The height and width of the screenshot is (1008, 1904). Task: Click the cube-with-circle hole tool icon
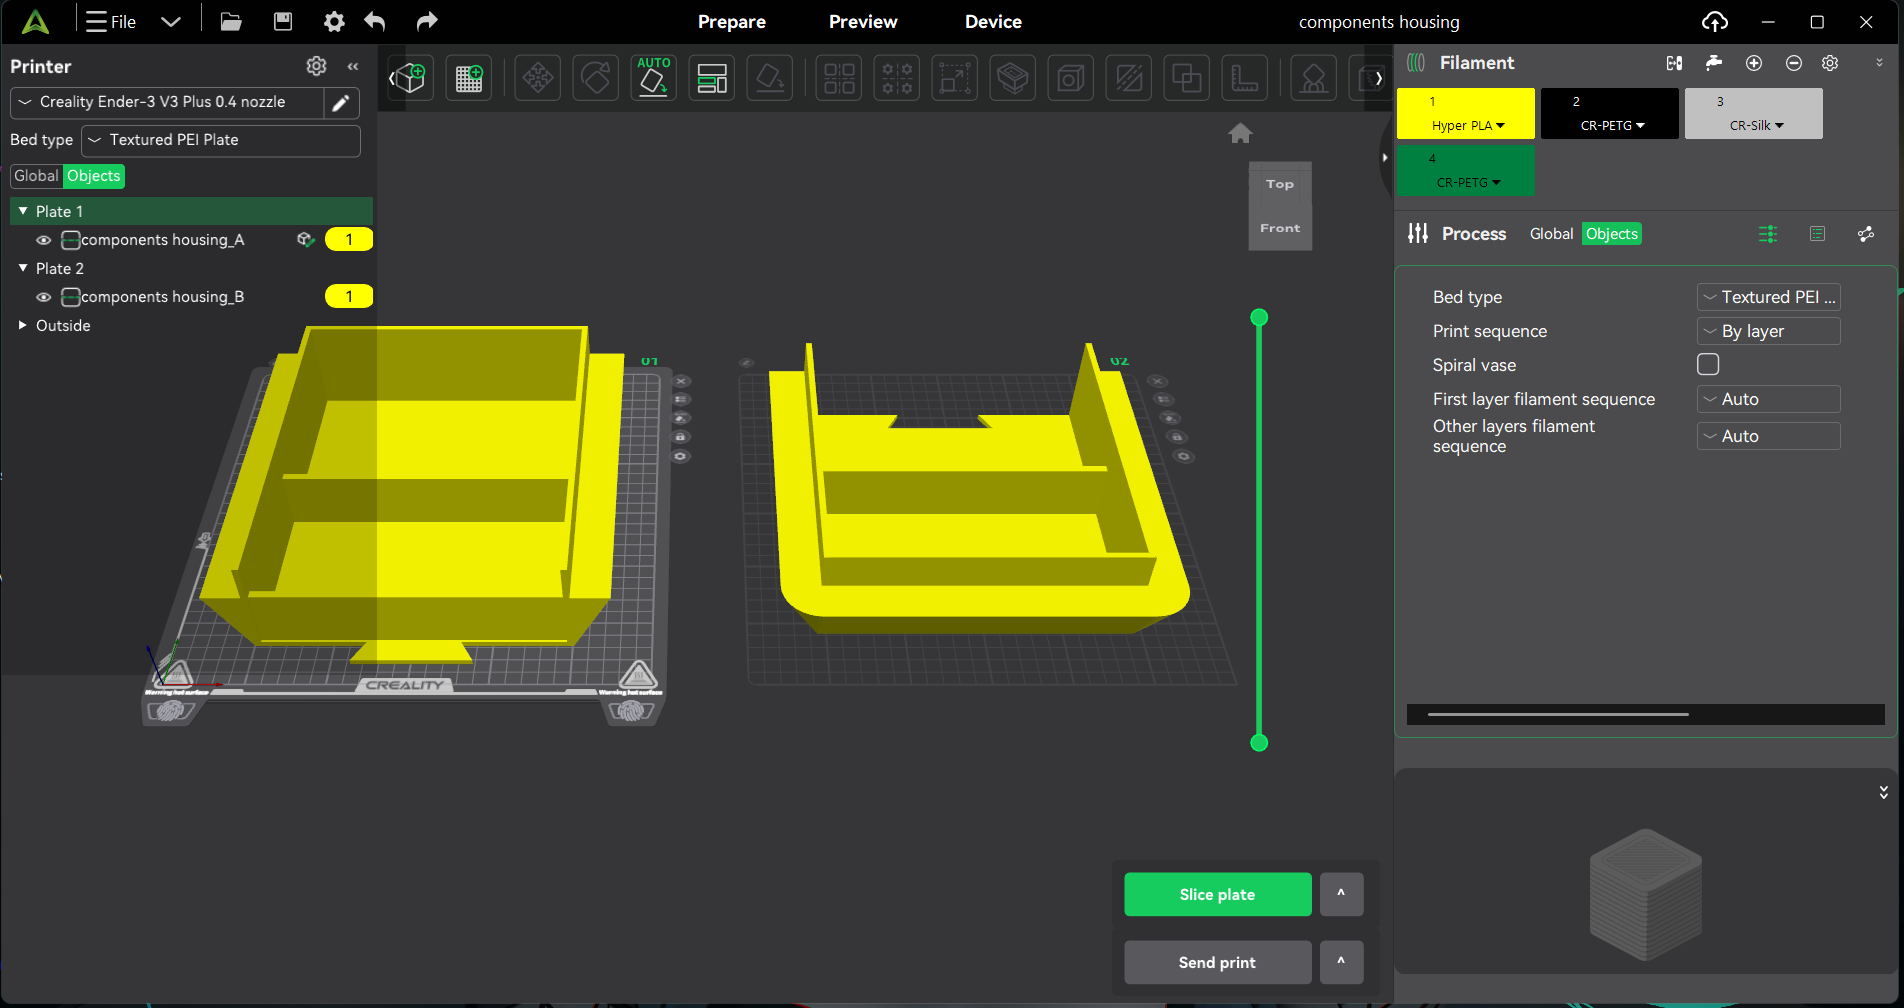(1071, 78)
